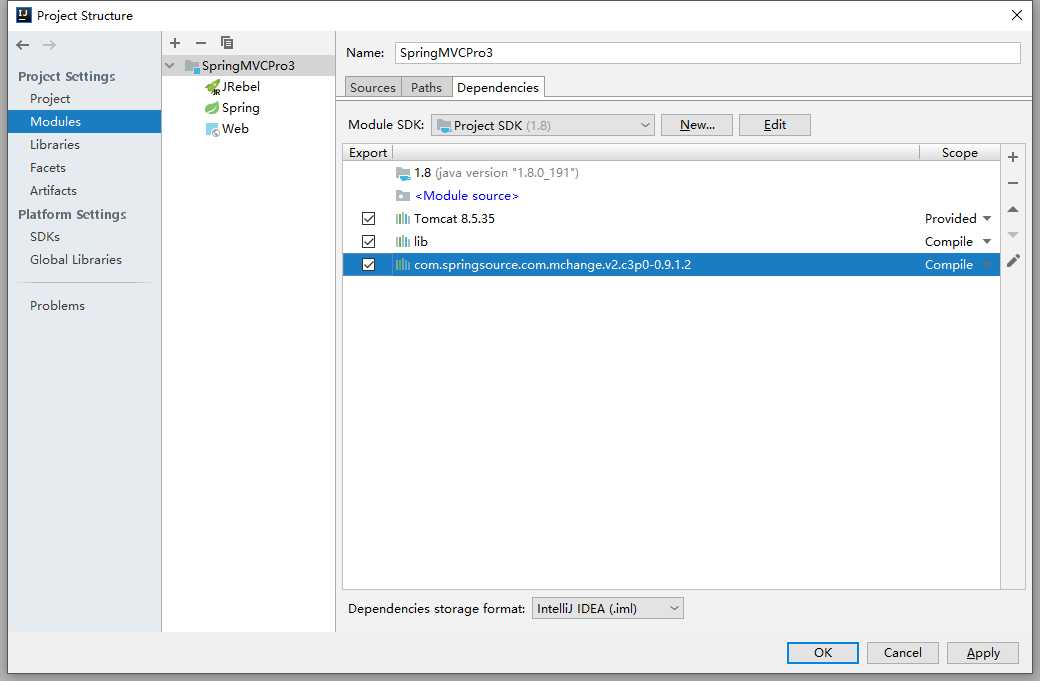Toggle export checkbox for lib
The image size is (1040, 681).
(368, 241)
